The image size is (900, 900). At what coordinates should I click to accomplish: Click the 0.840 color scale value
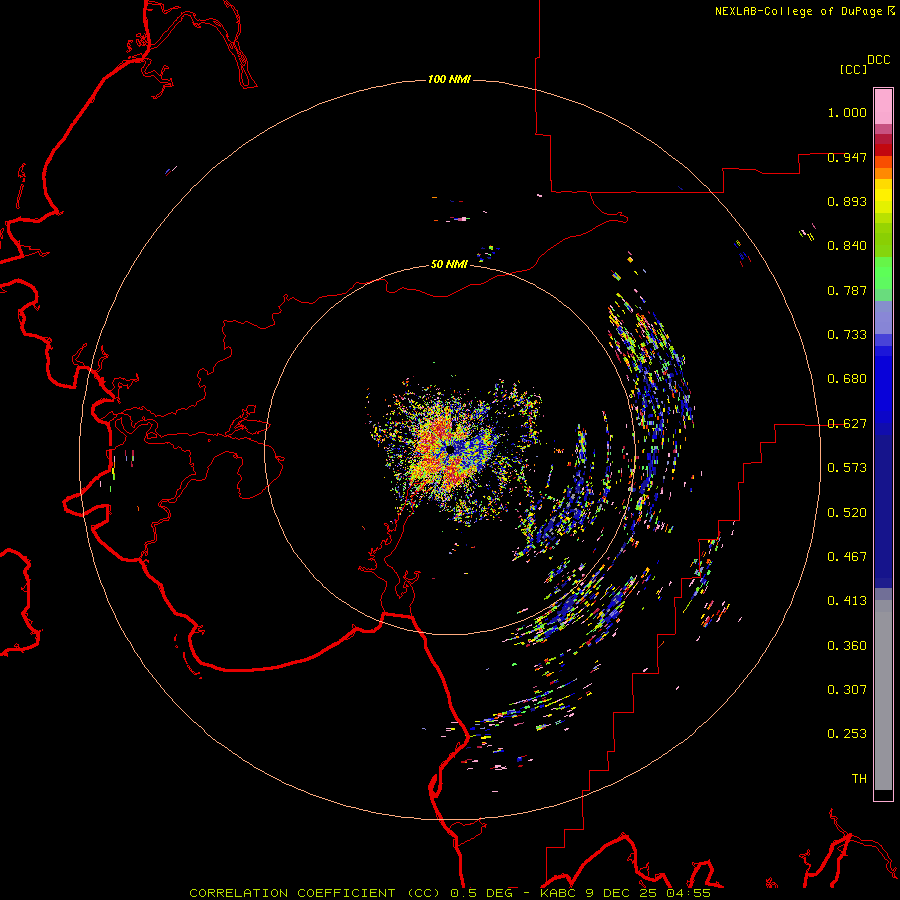(847, 246)
